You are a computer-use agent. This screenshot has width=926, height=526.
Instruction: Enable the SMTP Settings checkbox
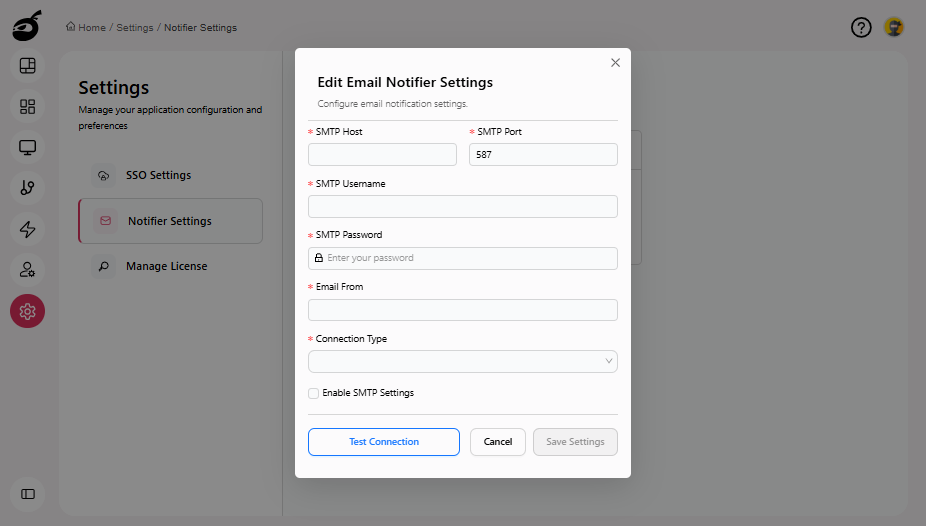(314, 393)
